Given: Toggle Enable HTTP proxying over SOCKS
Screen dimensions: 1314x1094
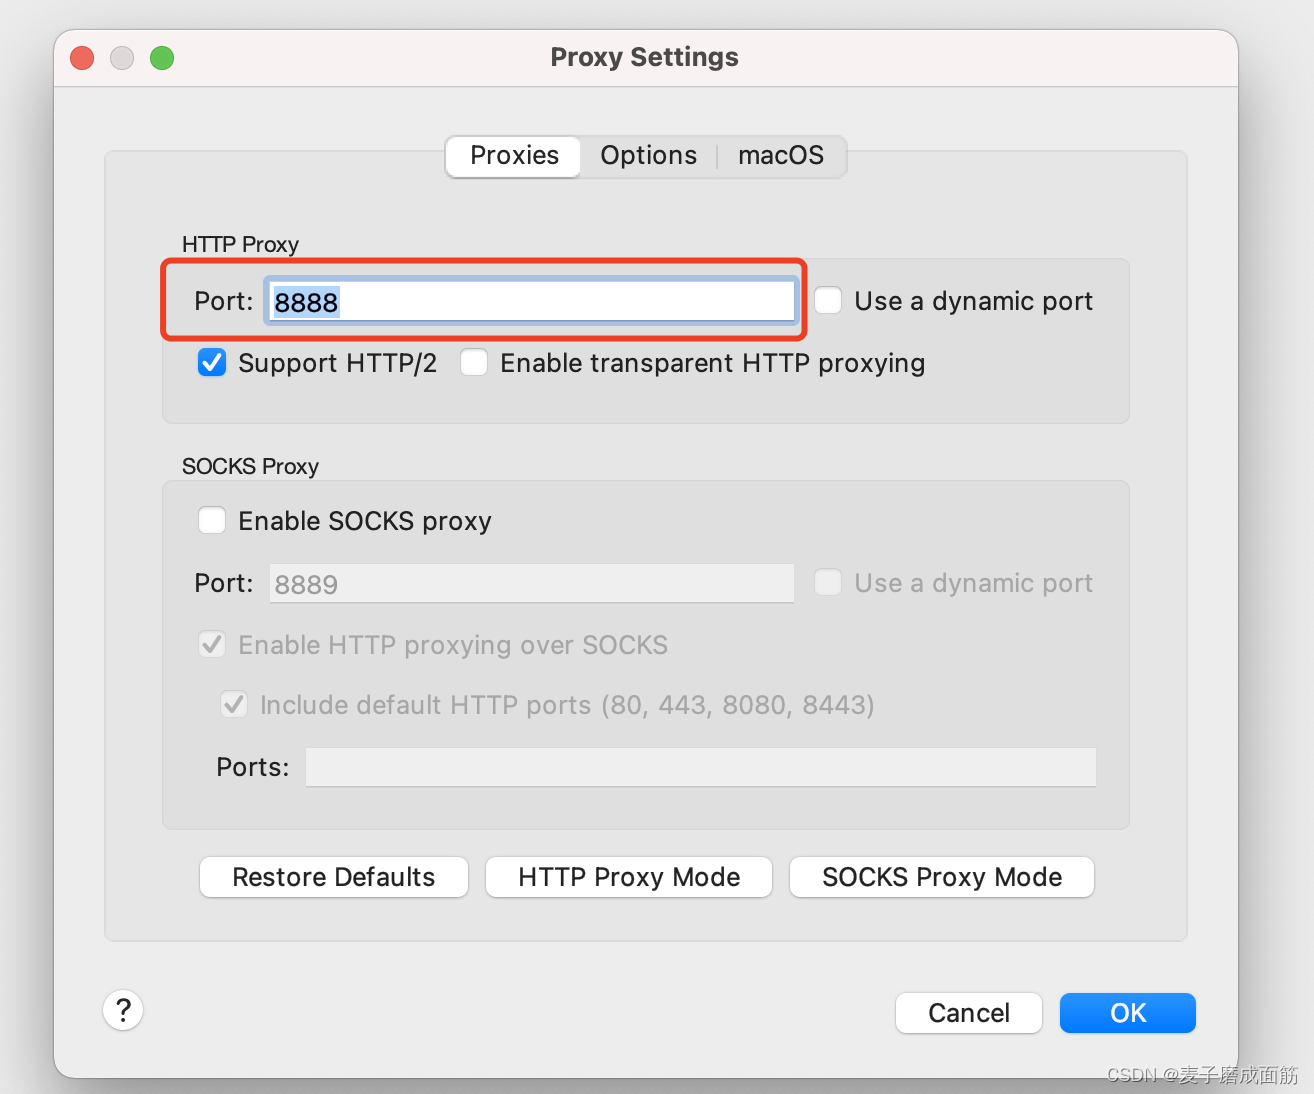Looking at the screenshot, I should click(x=212, y=644).
